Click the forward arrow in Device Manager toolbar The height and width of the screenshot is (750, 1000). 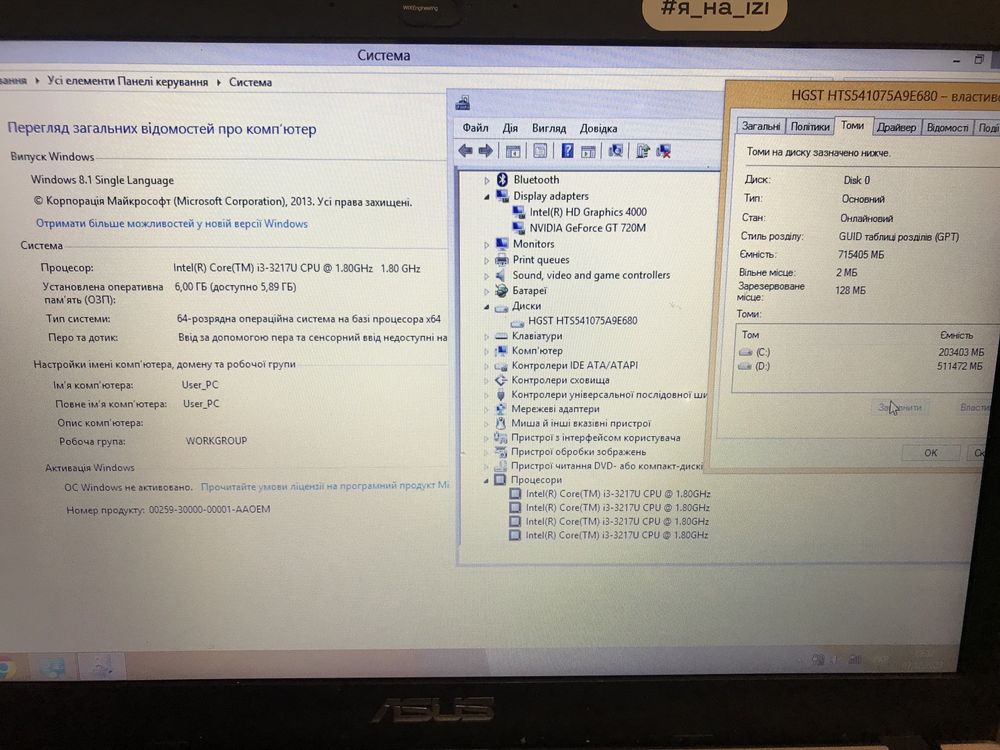click(x=485, y=151)
